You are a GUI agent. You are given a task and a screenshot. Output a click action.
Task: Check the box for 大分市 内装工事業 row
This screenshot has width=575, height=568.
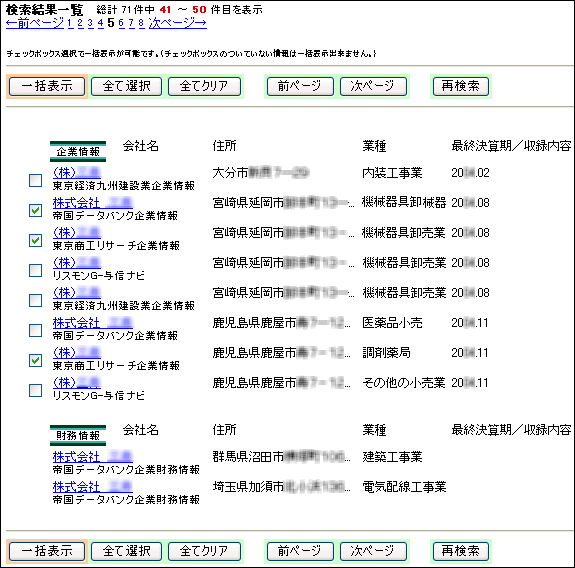tap(36, 180)
